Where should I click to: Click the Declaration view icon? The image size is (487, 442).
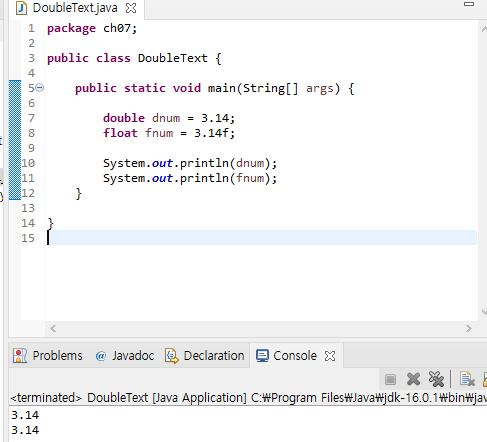pos(172,356)
